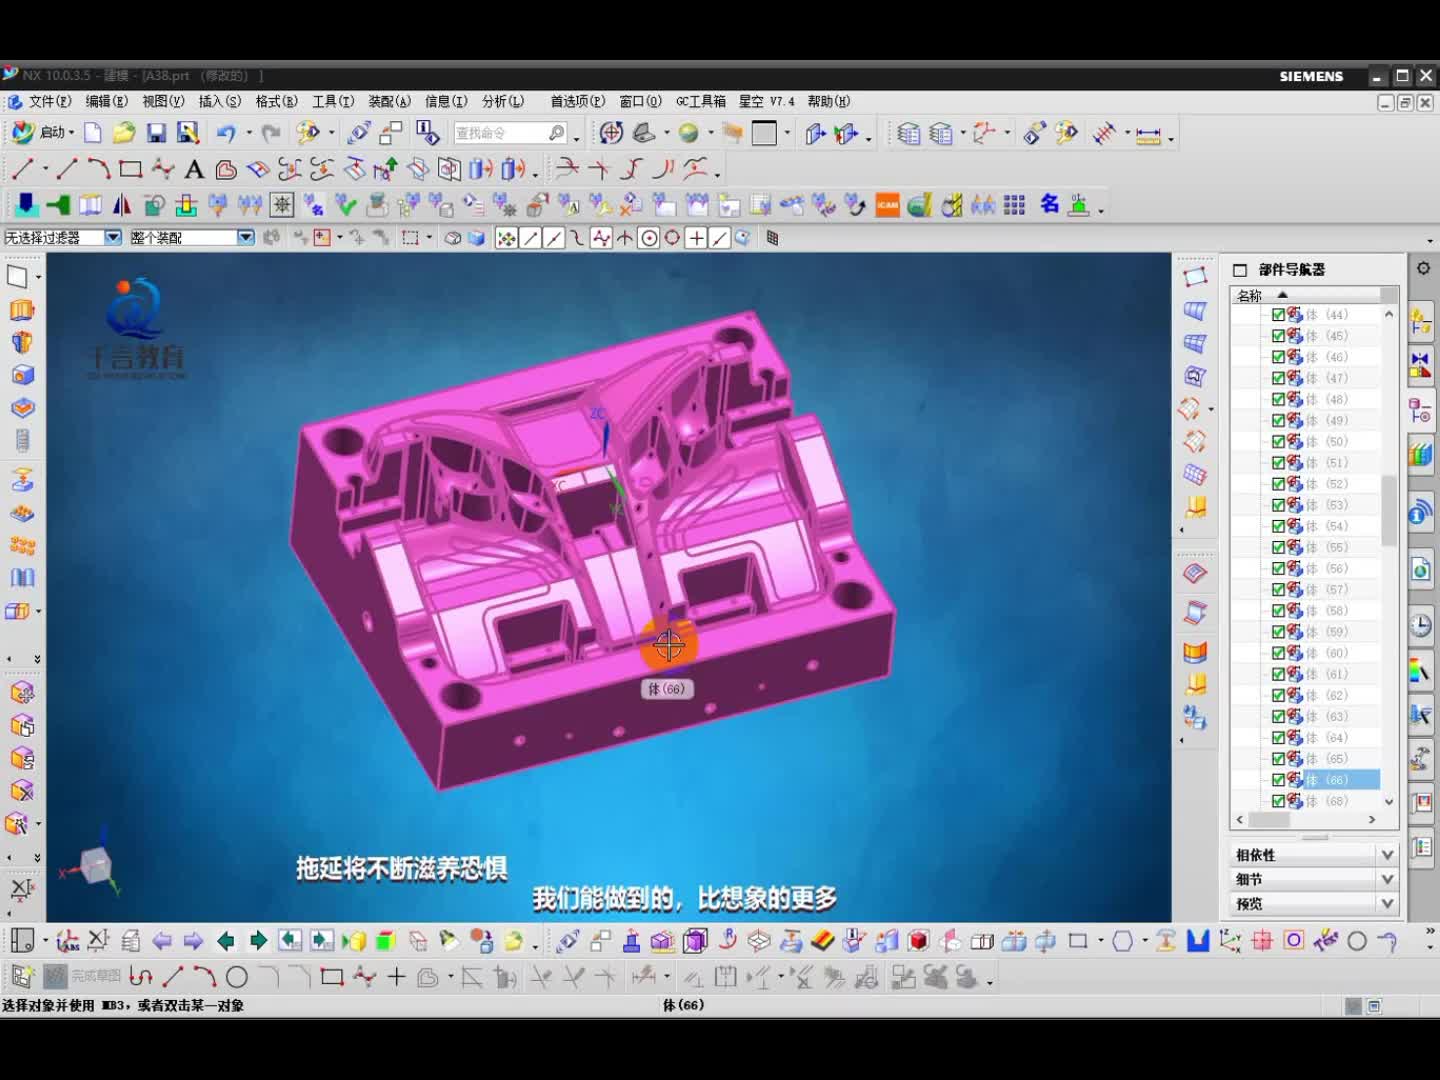Image resolution: width=1440 pixels, height=1080 pixels.
Task: Open the 编辑(E) menu
Action: tap(106, 101)
